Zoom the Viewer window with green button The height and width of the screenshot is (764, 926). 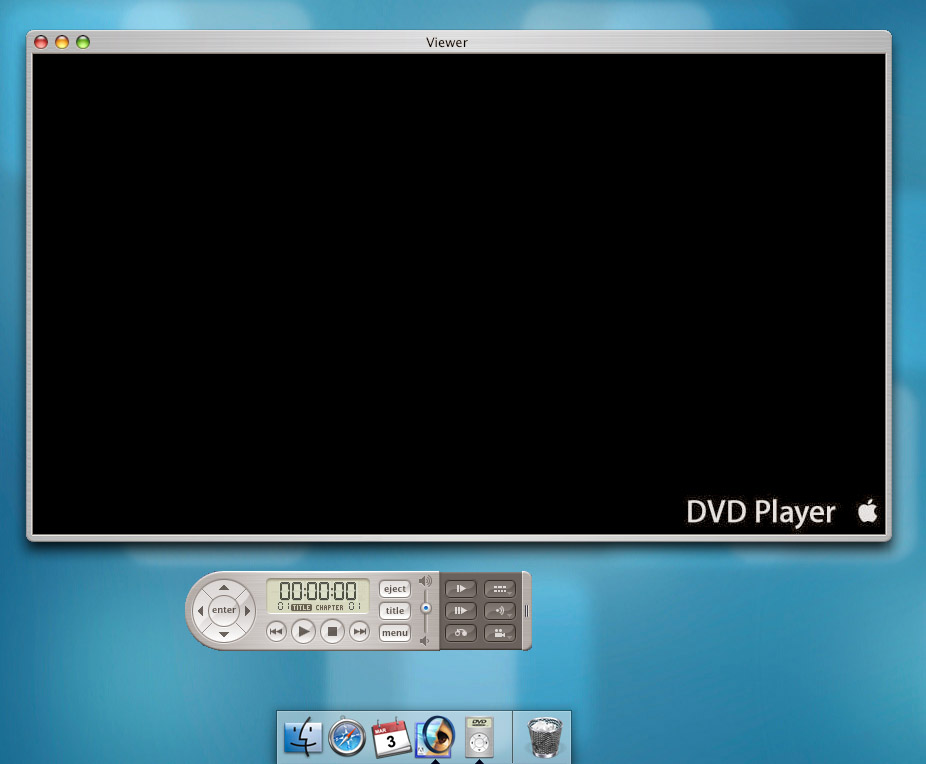pyautogui.click(x=83, y=42)
